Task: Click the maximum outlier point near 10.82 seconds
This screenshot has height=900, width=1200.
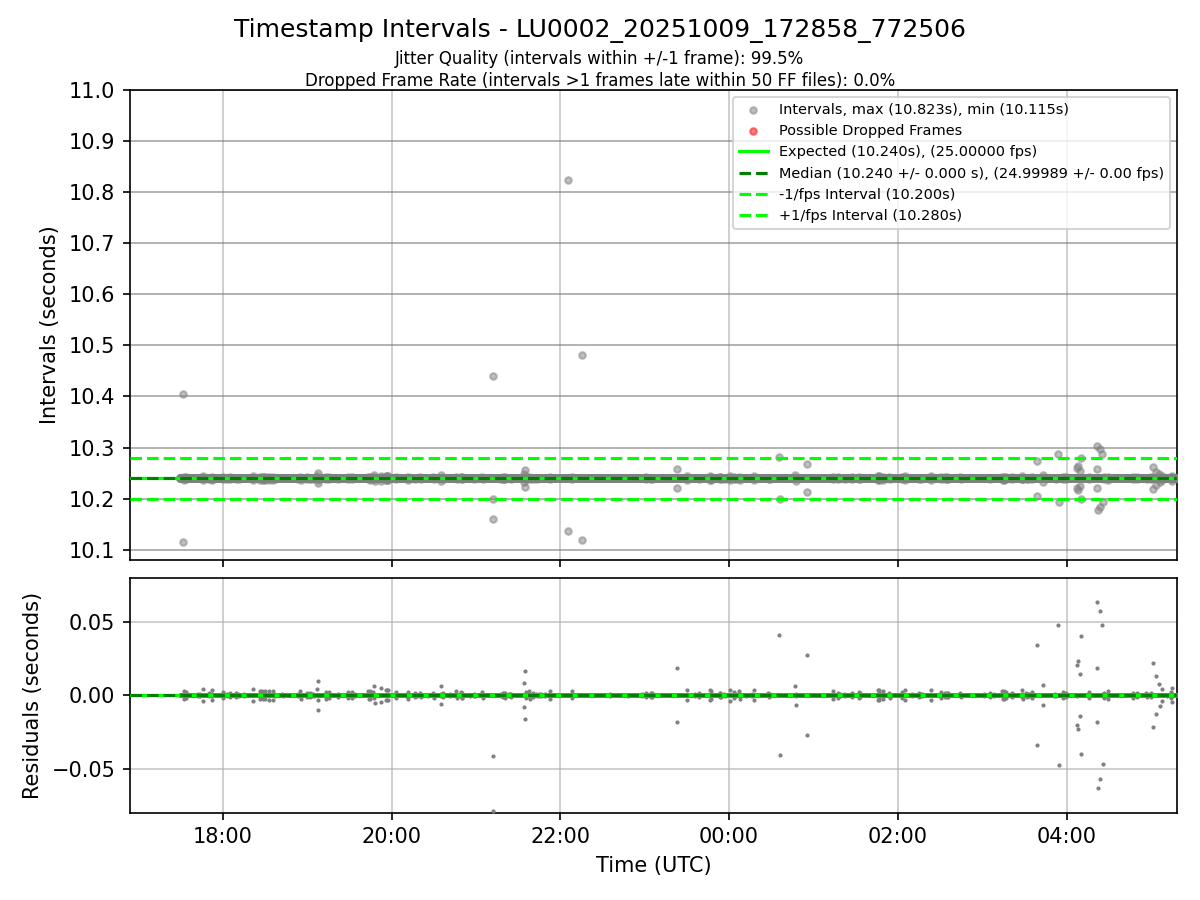Action: pyautogui.click(x=568, y=180)
